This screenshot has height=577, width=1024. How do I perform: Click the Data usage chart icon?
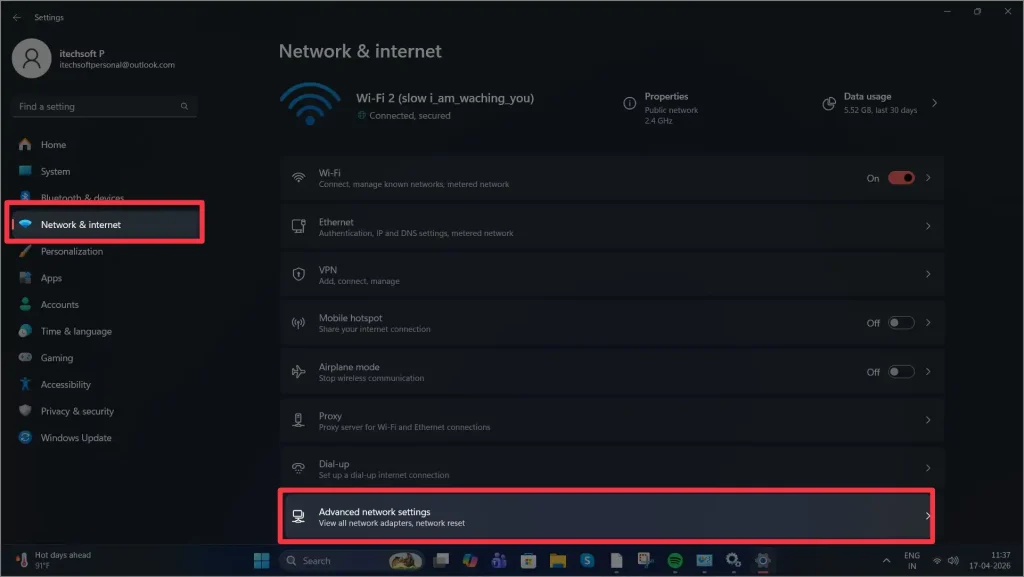[x=828, y=104]
